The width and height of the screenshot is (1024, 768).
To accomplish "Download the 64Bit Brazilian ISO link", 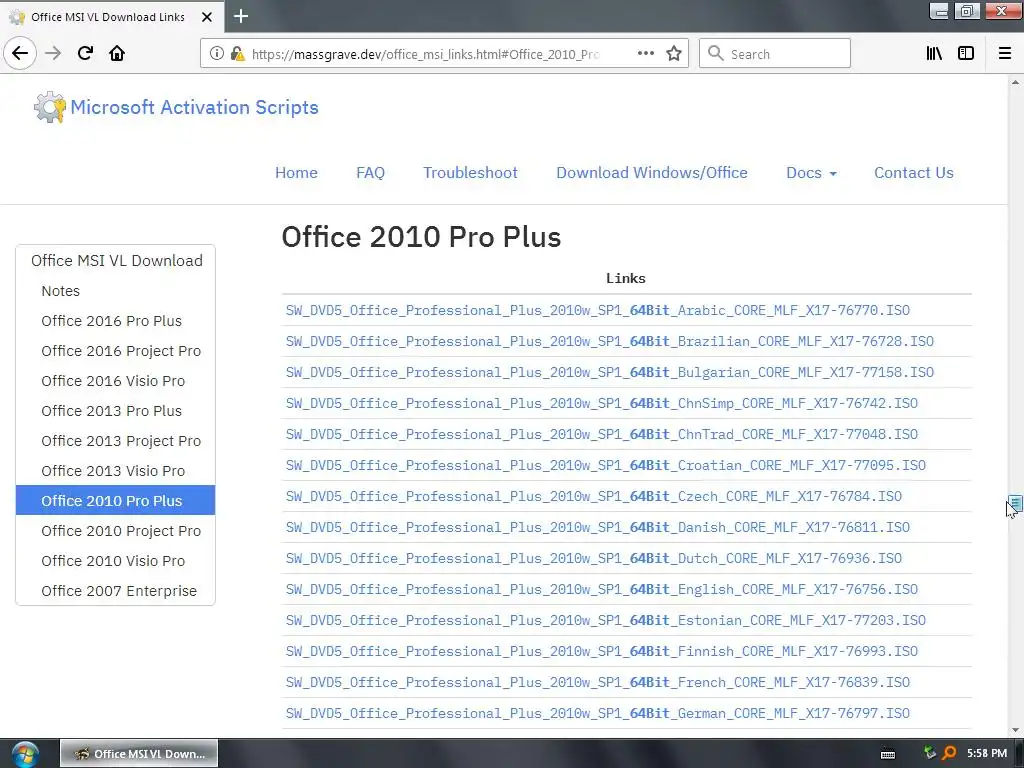I will (609, 342).
